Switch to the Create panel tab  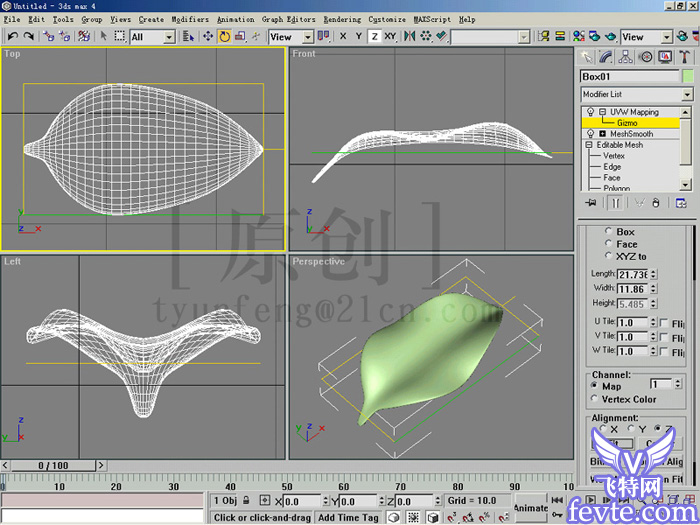coord(586,57)
